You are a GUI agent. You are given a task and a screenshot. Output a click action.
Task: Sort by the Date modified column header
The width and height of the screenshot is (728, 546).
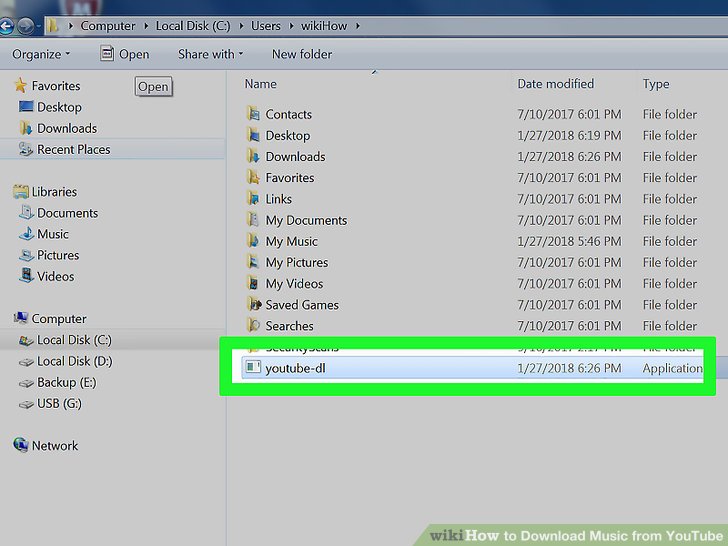(x=556, y=84)
